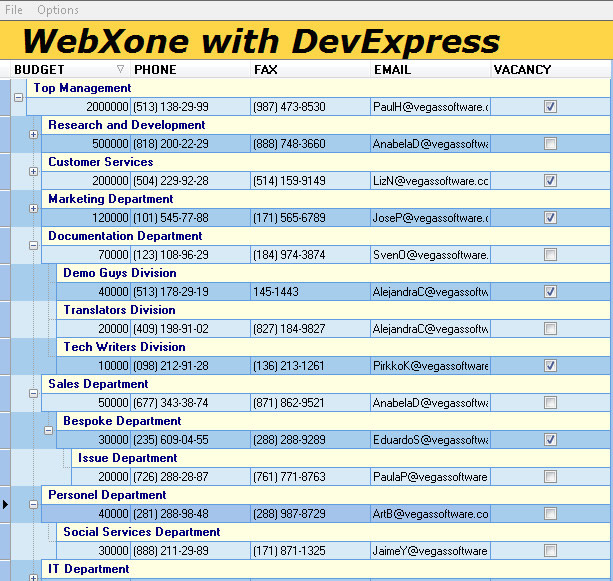
Task: Click the EduardoS@vegassoftware email cell
Action: point(430,439)
